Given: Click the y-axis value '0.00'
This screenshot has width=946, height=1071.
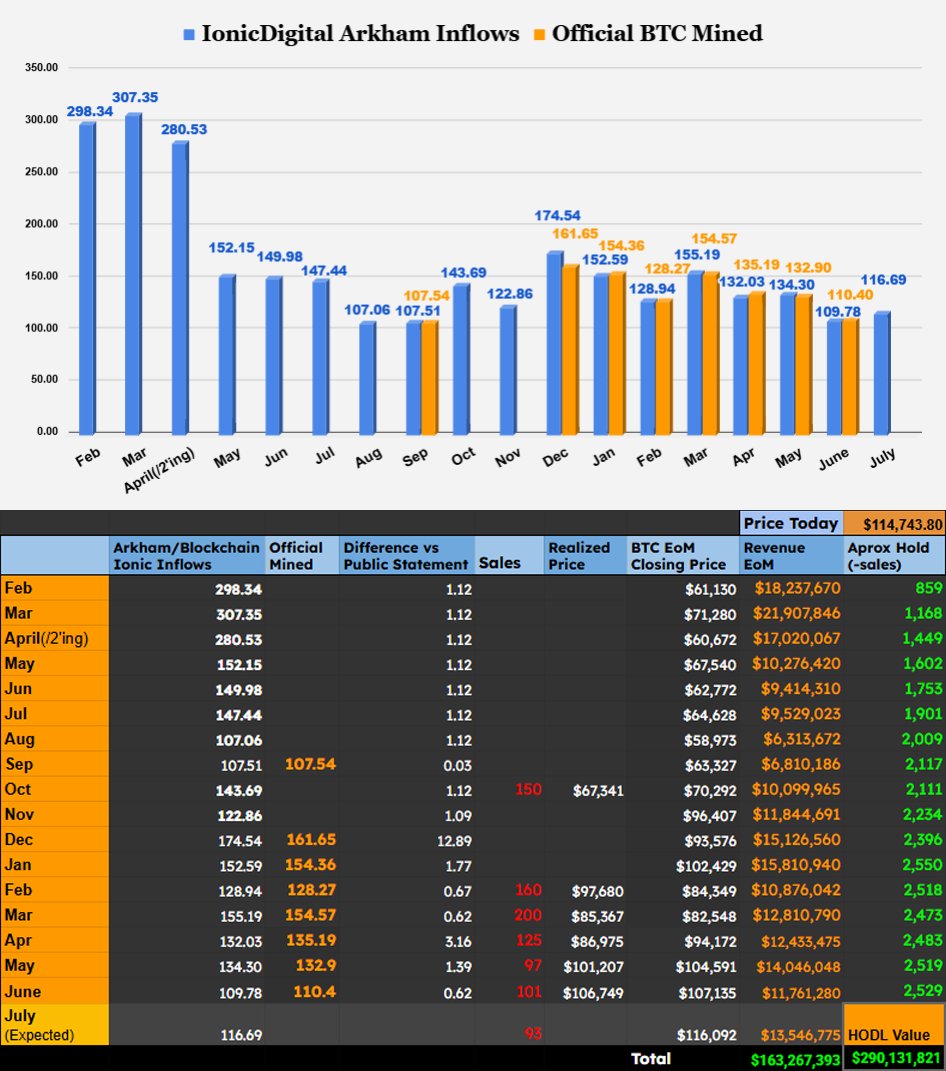Looking at the screenshot, I should point(47,431).
